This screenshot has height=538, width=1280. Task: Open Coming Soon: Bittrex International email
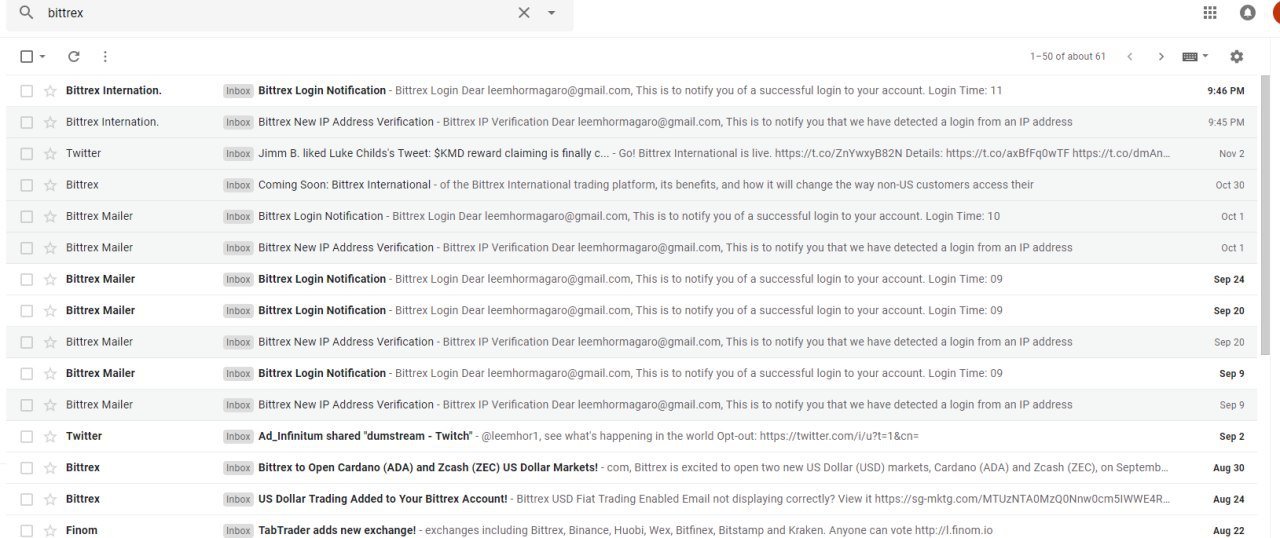[632, 185]
